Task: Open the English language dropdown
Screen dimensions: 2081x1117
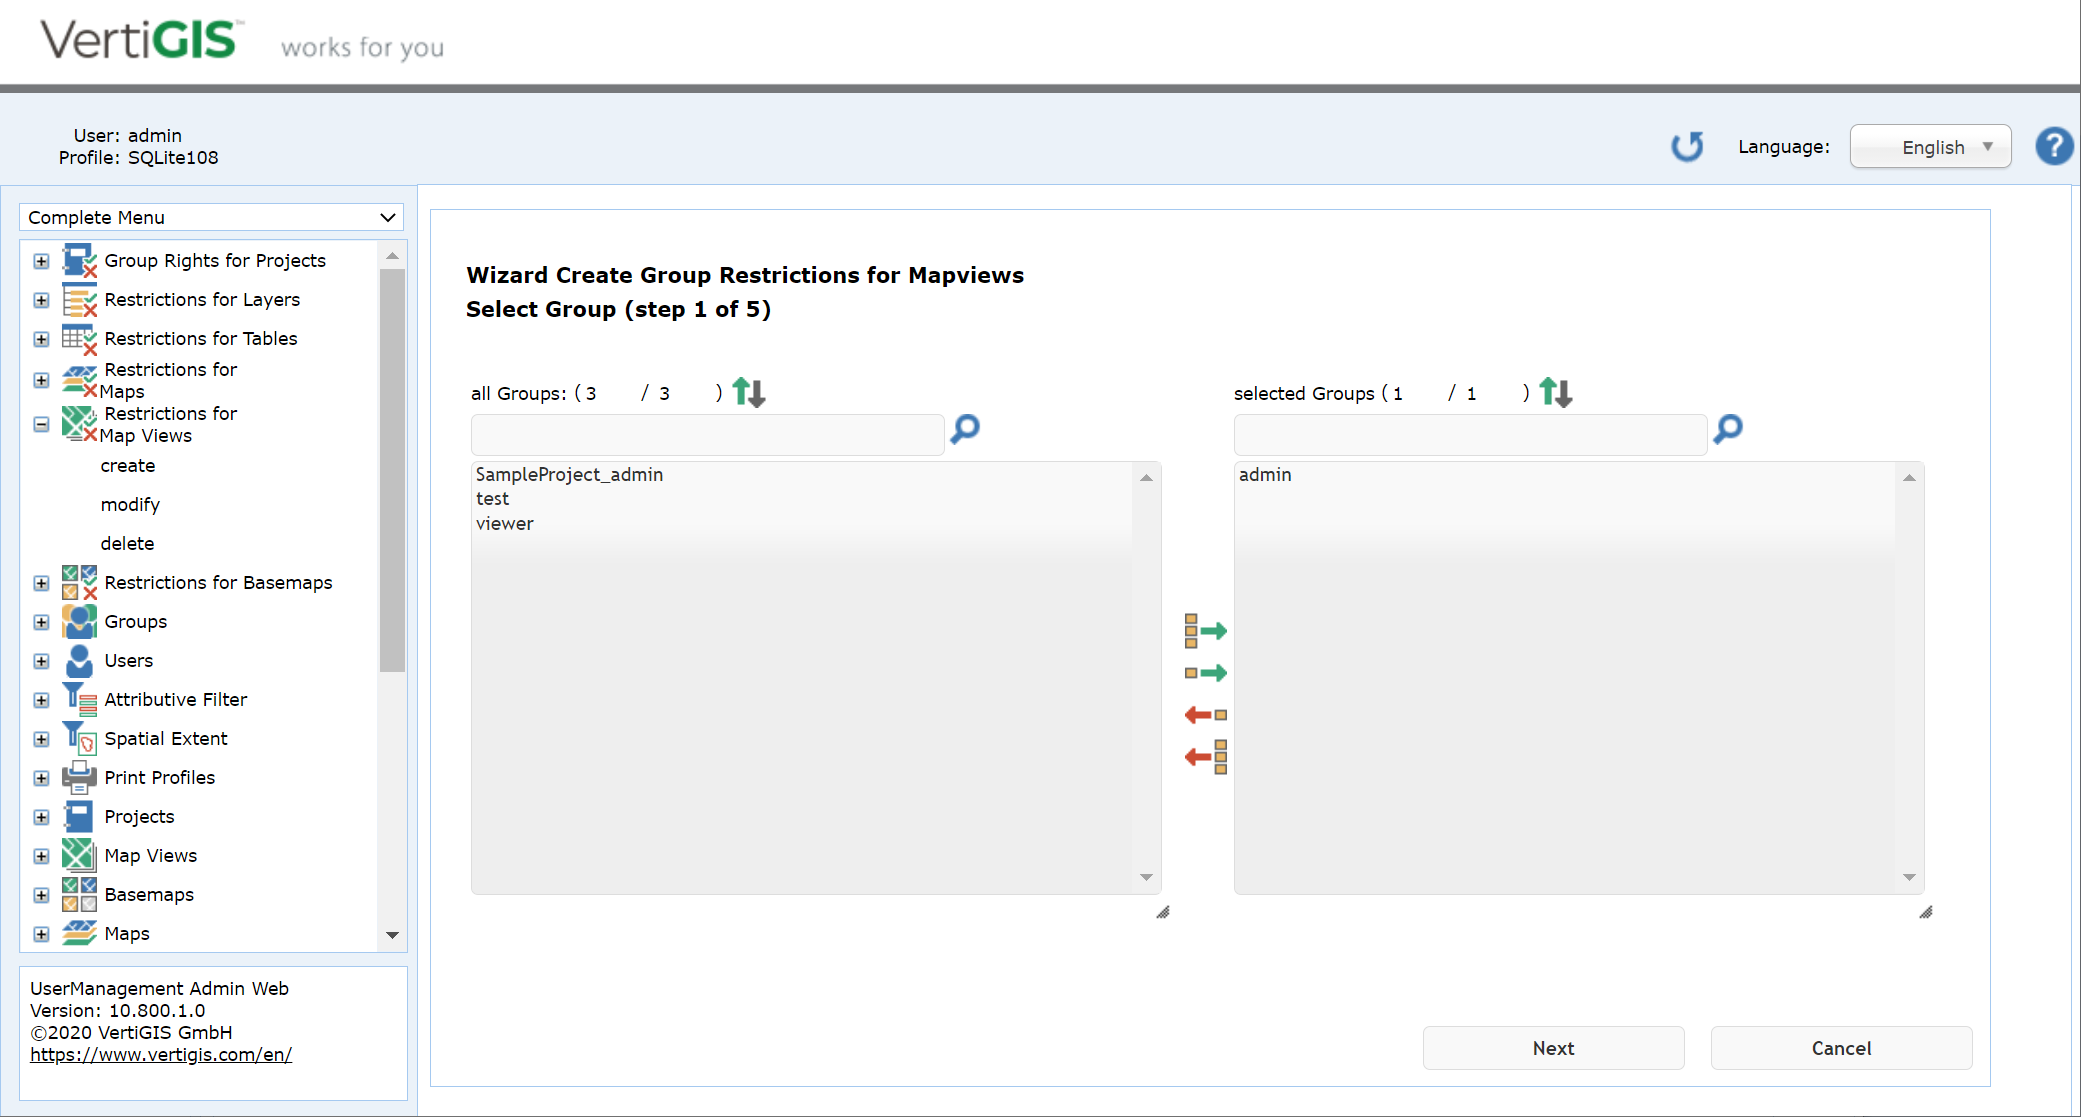Action: pos(1929,146)
